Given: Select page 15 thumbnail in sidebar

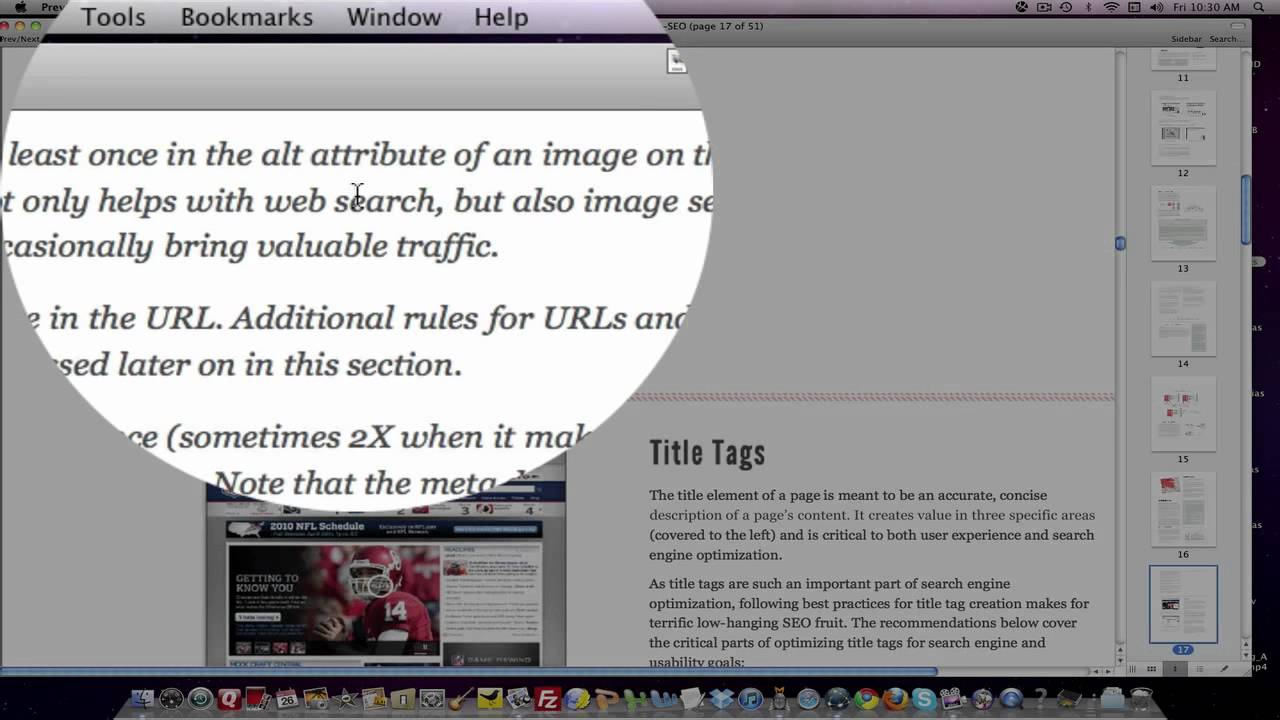Looking at the screenshot, I should tap(1183, 414).
